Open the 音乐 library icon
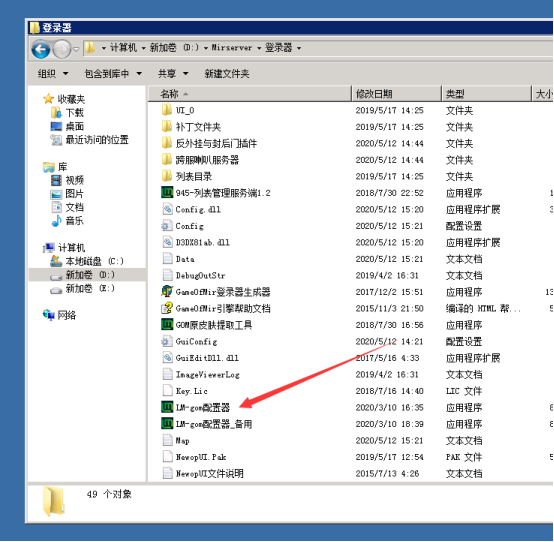This screenshot has height=542, width=554. click(56, 221)
